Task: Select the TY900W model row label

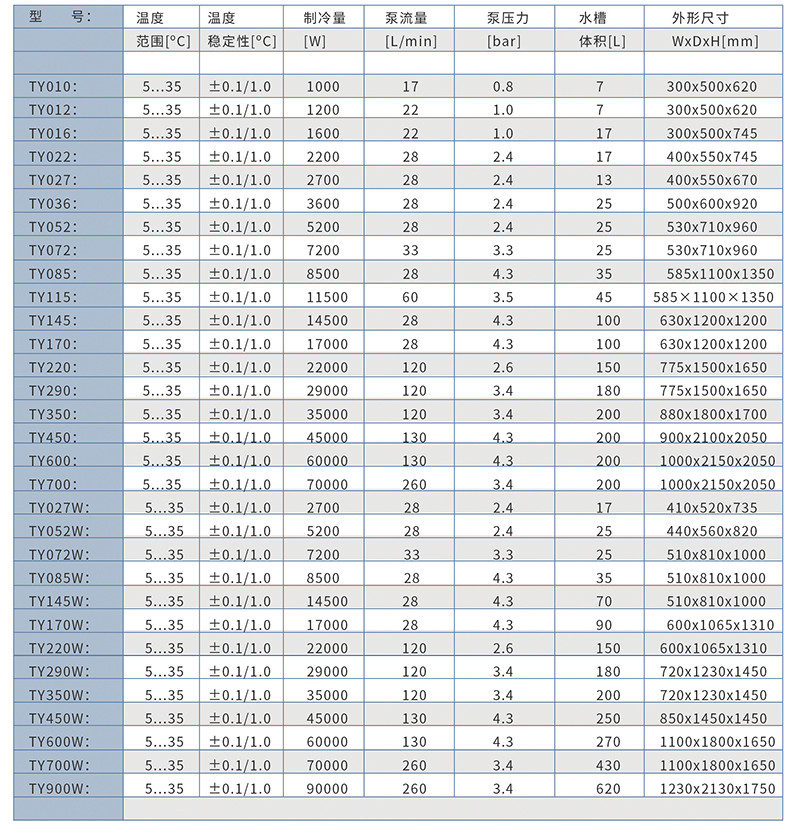Action: 59,789
